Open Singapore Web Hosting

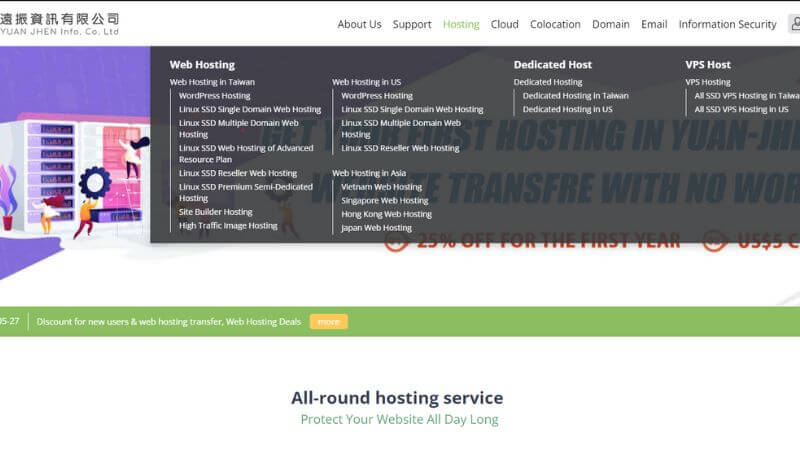385,201
